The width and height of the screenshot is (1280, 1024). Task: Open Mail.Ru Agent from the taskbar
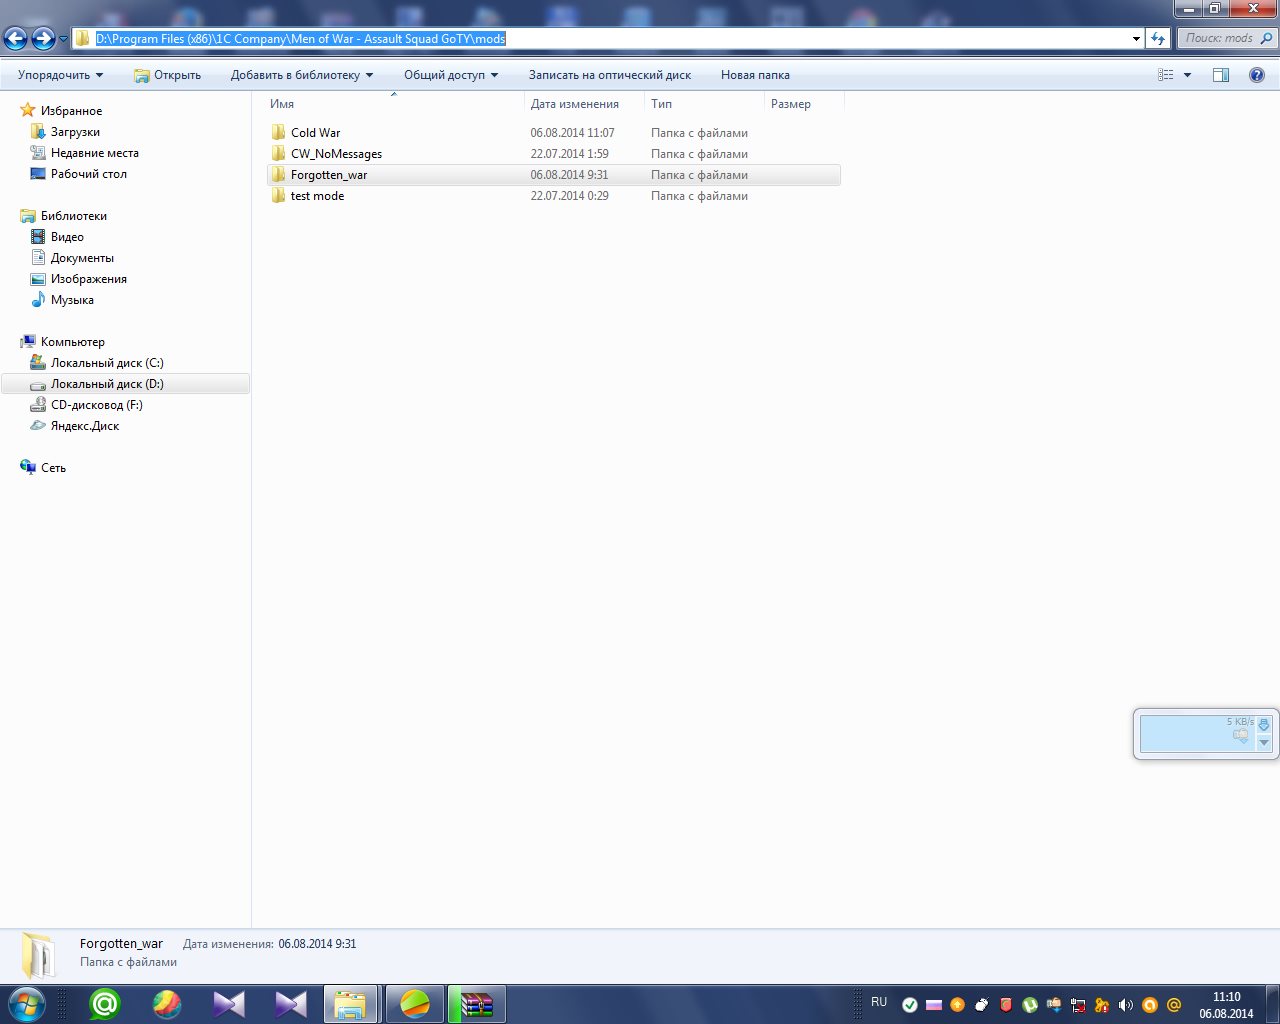[x=105, y=1004]
